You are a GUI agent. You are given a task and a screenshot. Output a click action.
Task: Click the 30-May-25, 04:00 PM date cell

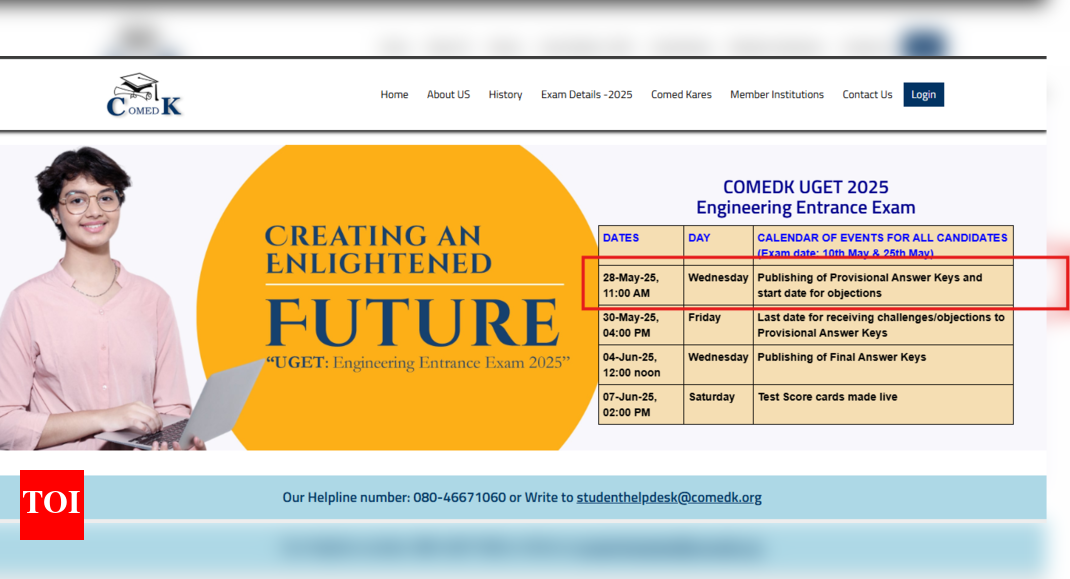[x=641, y=325]
